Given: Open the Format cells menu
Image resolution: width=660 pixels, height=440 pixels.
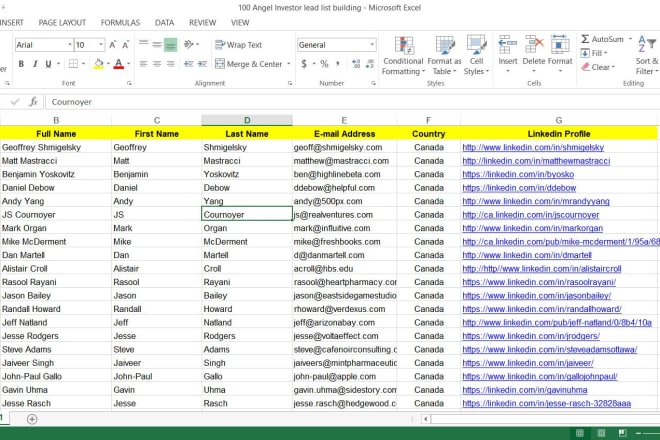Looking at the screenshot, I should [560, 54].
